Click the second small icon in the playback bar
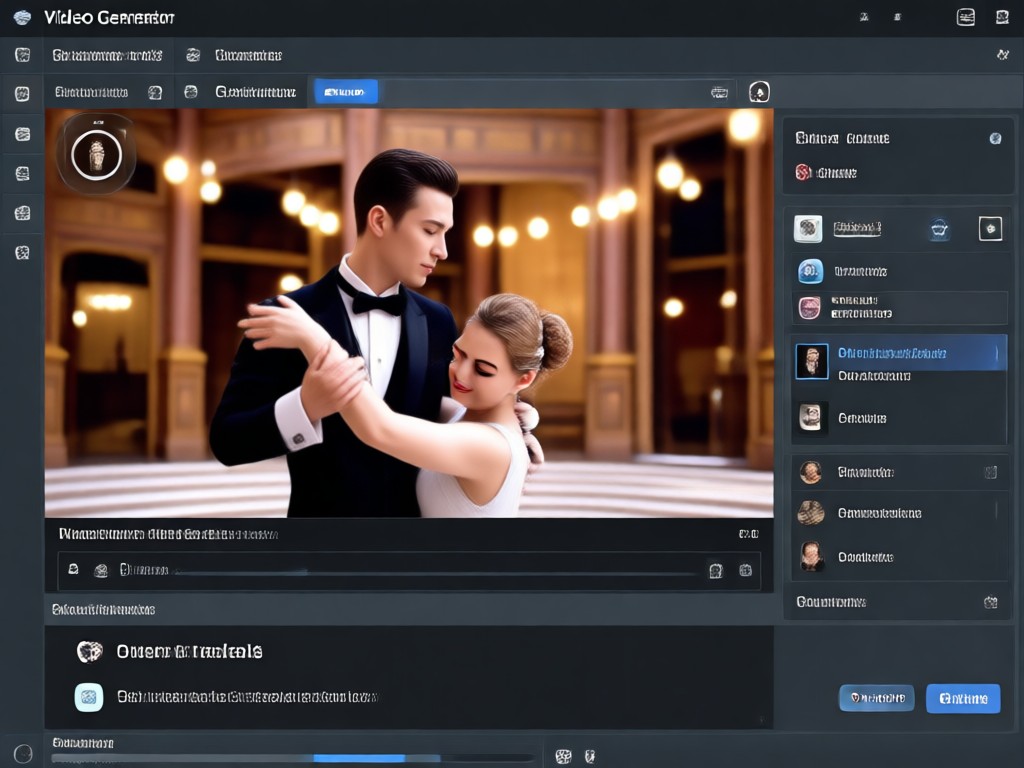Screen dimensions: 1024x768 tap(101, 571)
